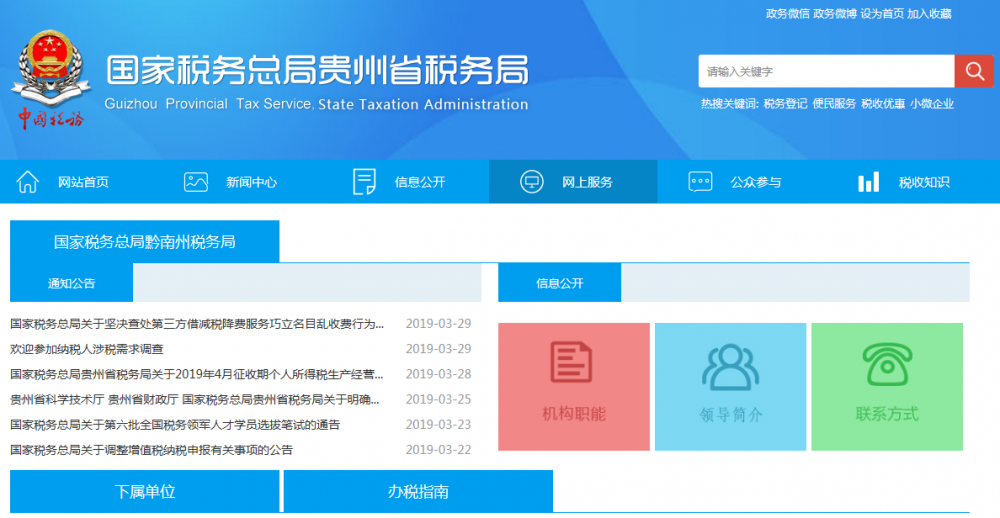Click the 加入收藏 link
Screen dimensions: 1000x518
click(929, 13)
